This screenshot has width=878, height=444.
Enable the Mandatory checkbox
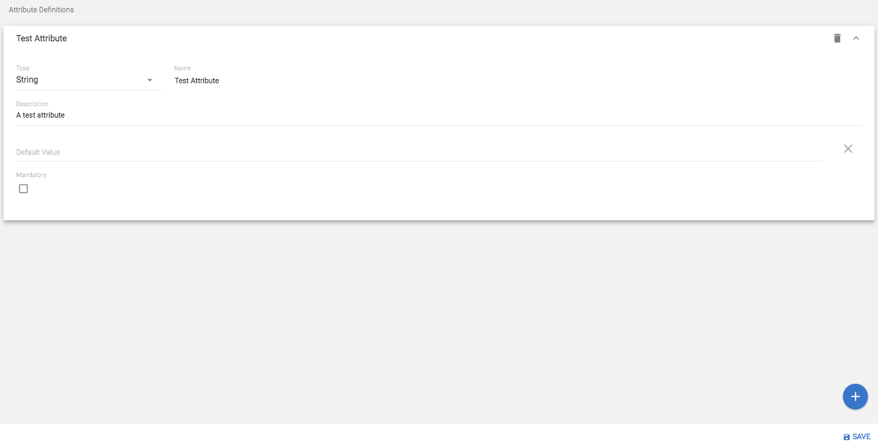tap(23, 189)
